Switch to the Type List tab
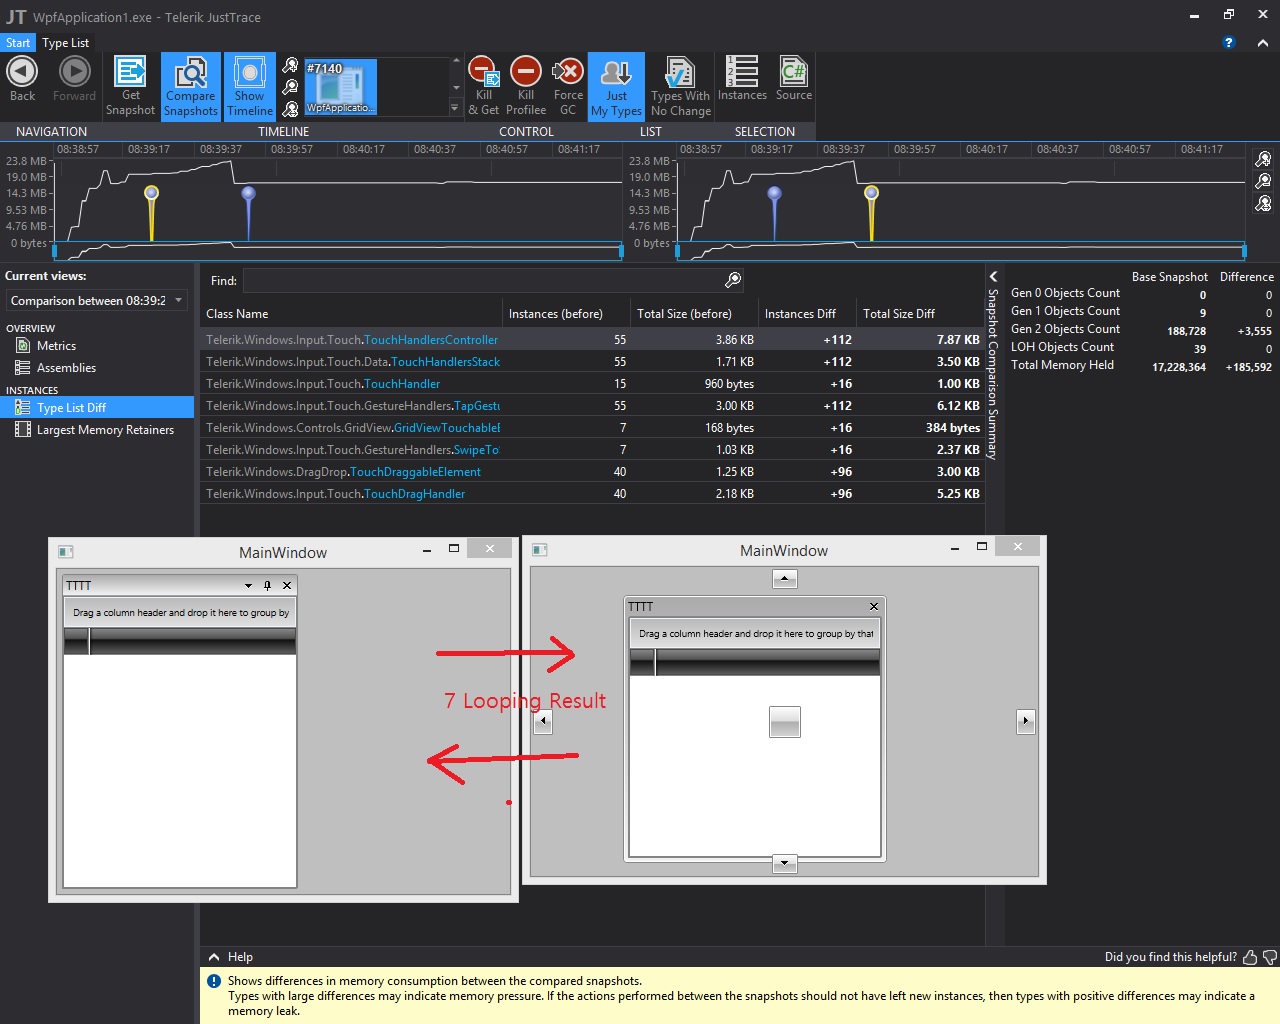Viewport: 1280px width, 1024px height. (x=66, y=43)
